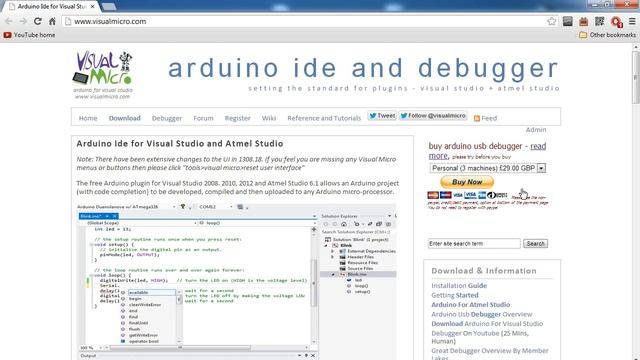
Task: Click the Search button
Action: pos(536,244)
